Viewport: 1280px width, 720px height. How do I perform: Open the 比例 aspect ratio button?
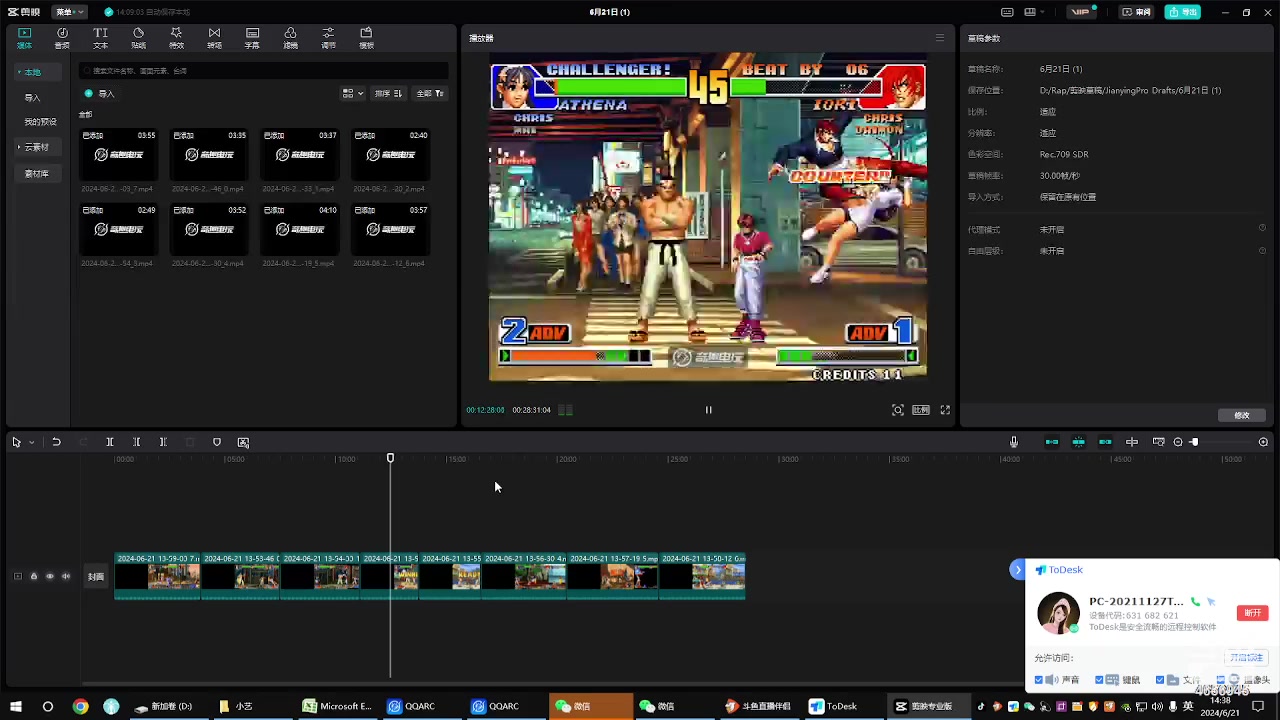click(921, 410)
